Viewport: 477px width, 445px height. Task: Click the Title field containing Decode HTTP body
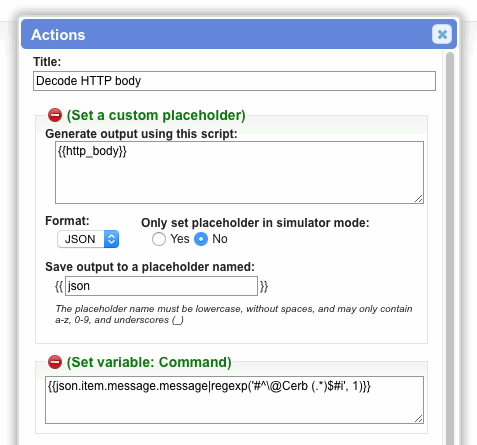coord(234,81)
